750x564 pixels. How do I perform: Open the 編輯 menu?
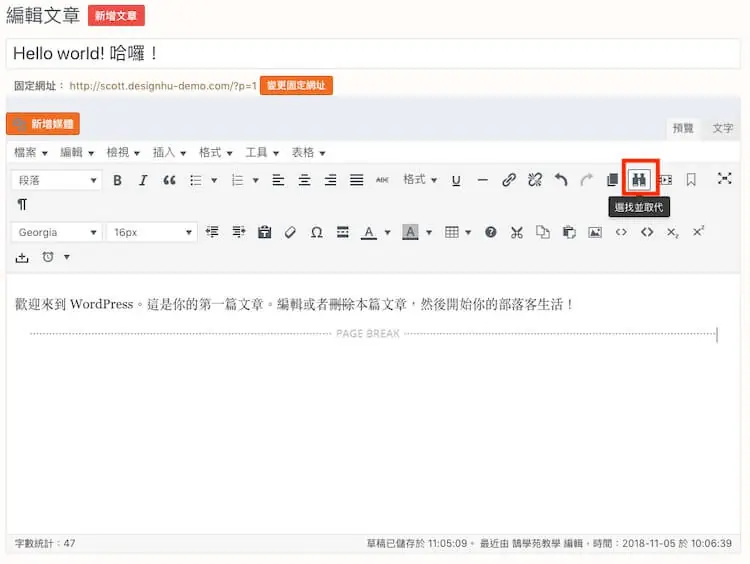coord(77,153)
